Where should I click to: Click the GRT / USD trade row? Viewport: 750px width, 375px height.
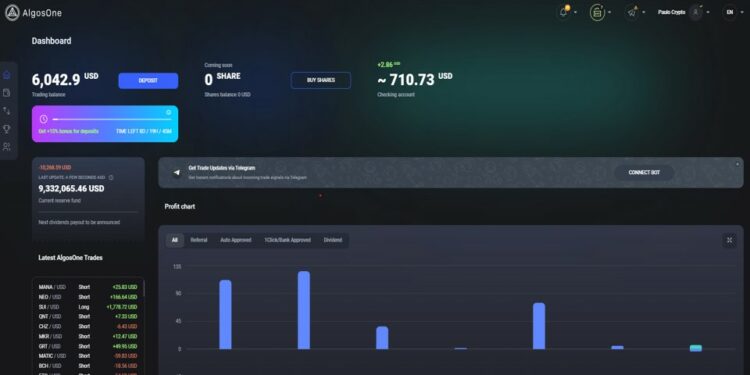pyautogui.click(x=88, y=346)
